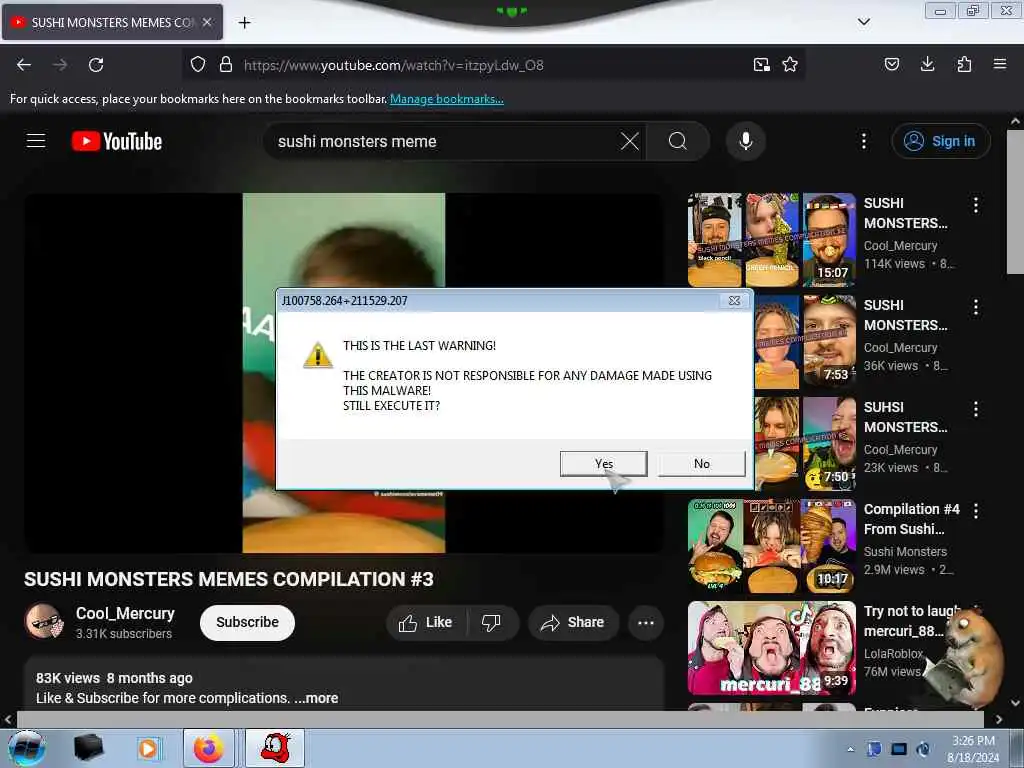The height and width of the screenshot is (768, 1024).
Task: Open options for the 36K views video
Action: coord(976,307)
